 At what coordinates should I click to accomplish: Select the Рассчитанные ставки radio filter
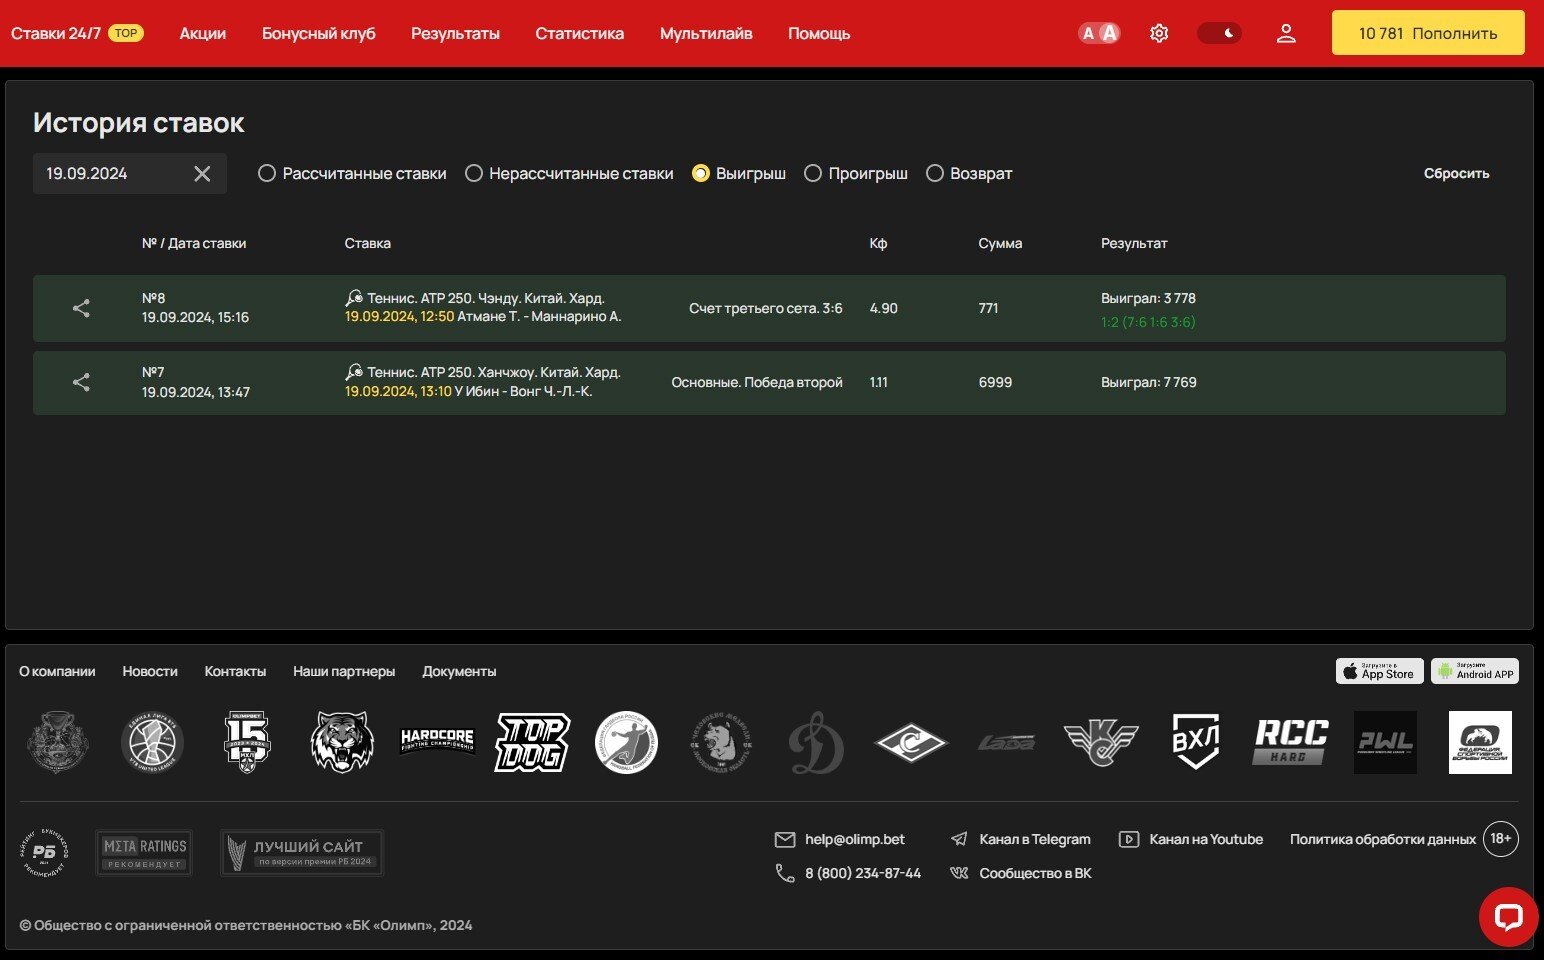click(267, 174)
